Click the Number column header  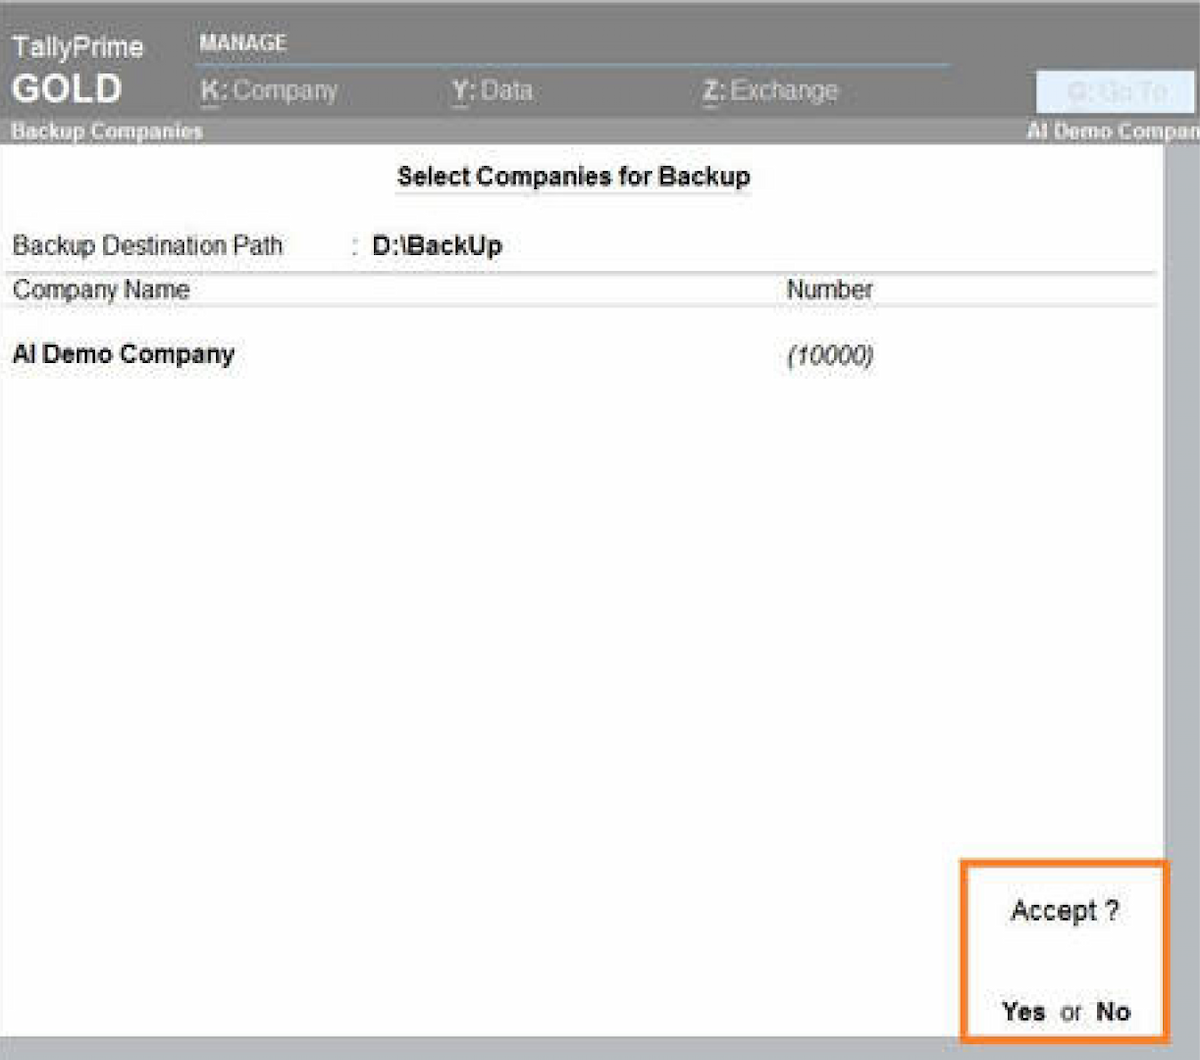click(829, 290)
